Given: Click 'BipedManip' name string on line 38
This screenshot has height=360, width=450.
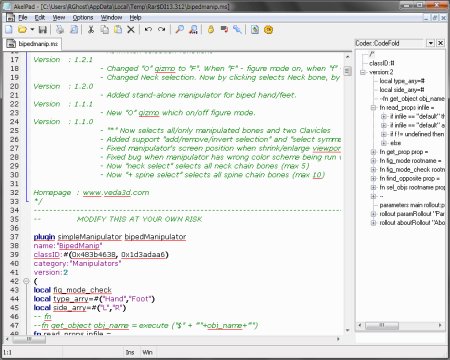Looking at the screenshot, I should pos(79,246).
